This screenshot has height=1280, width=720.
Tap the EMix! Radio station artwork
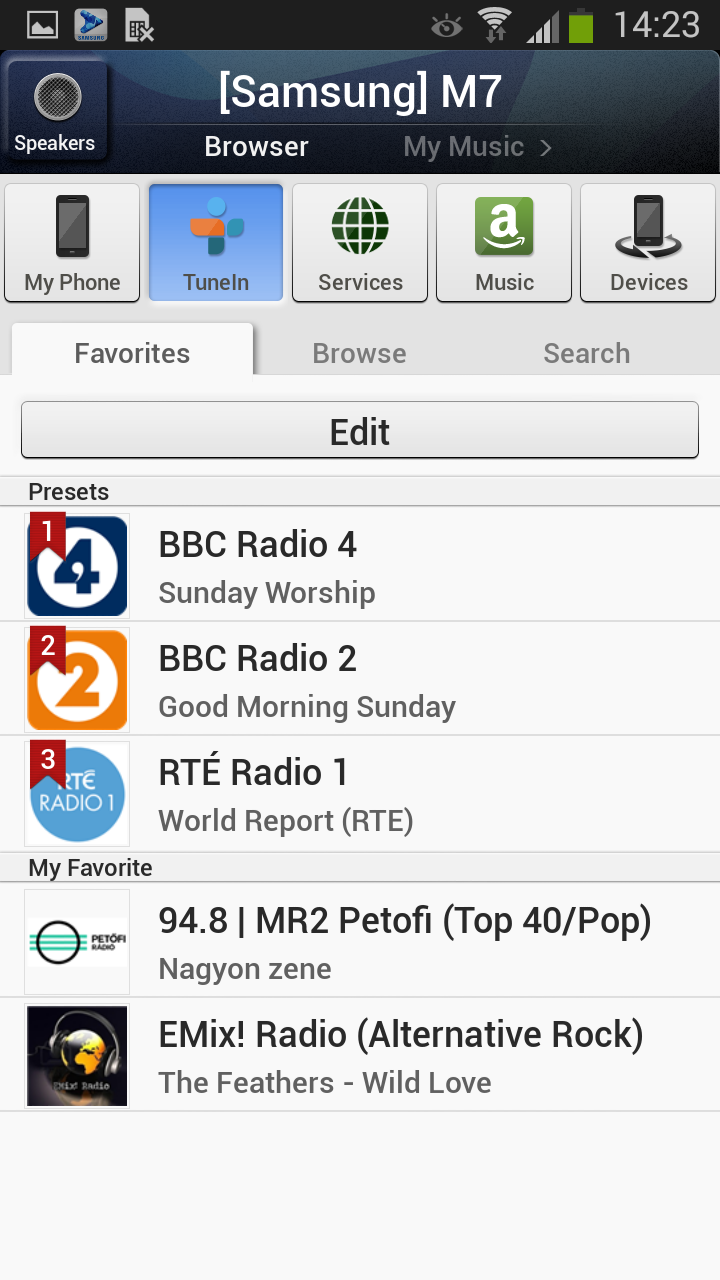77,1055
